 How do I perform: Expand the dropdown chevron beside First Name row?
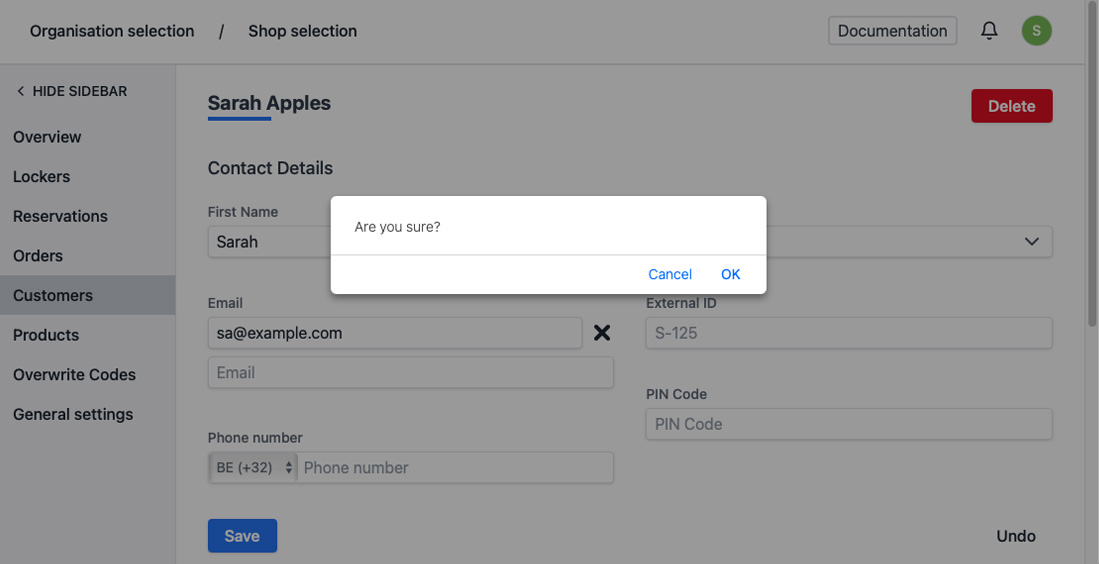(x=1032, y=242)
